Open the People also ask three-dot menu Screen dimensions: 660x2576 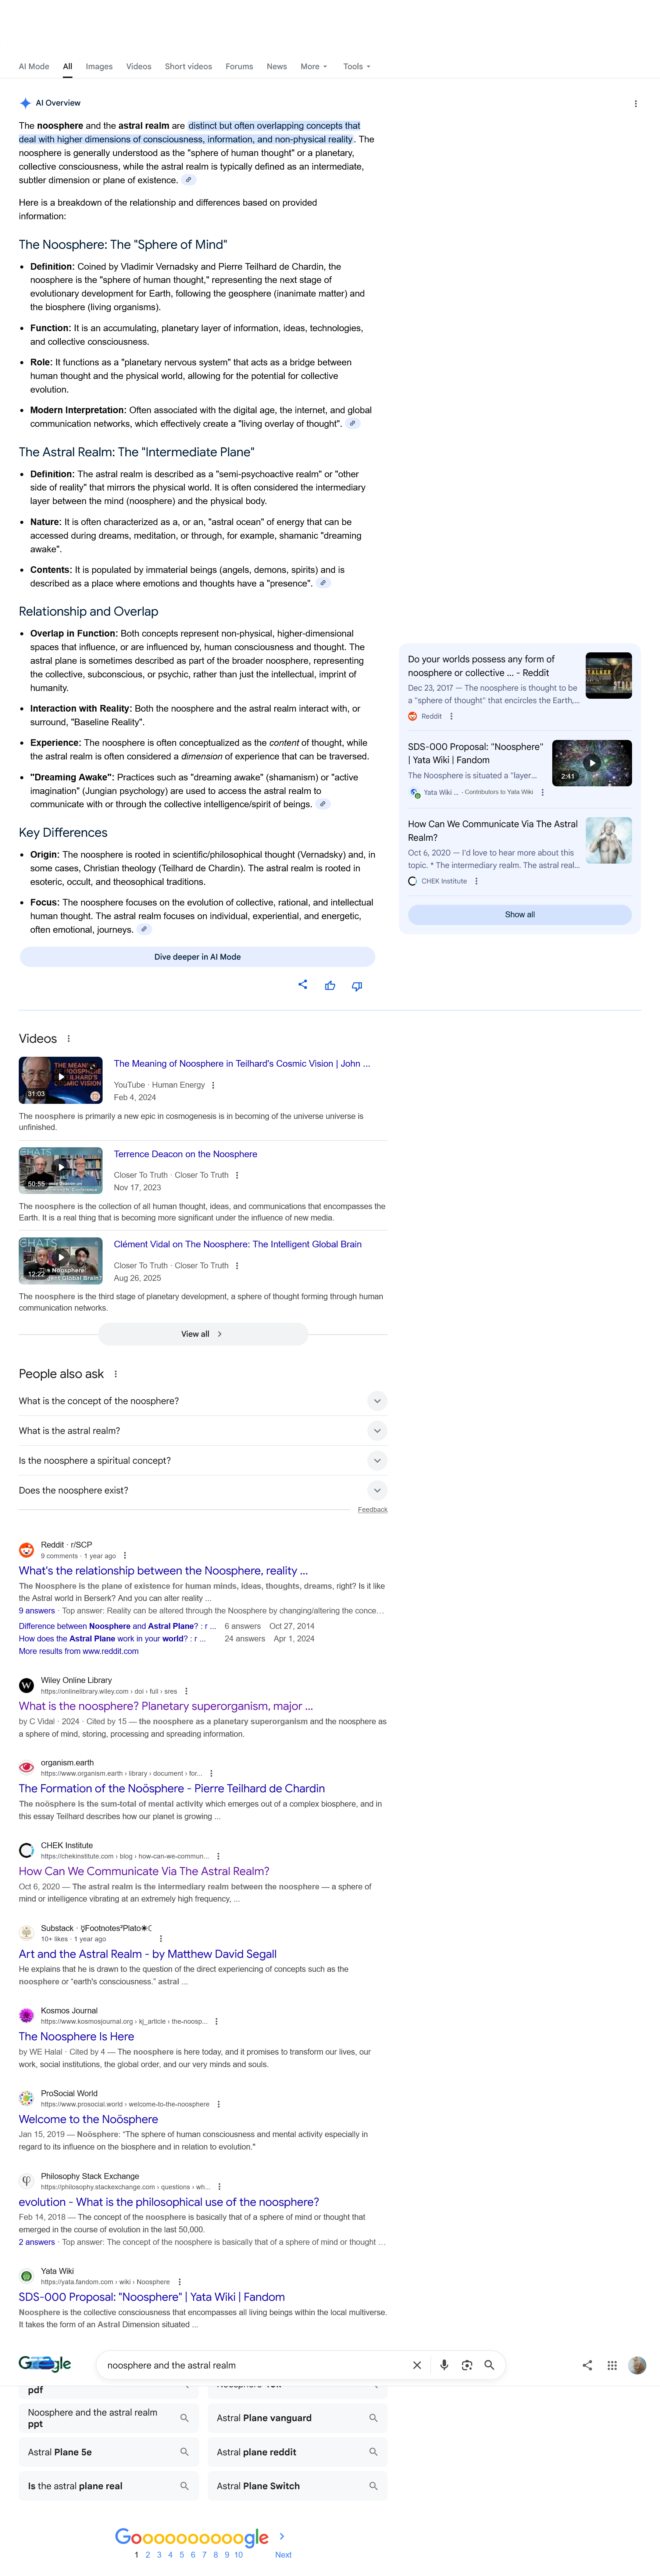click(116, 1374)
